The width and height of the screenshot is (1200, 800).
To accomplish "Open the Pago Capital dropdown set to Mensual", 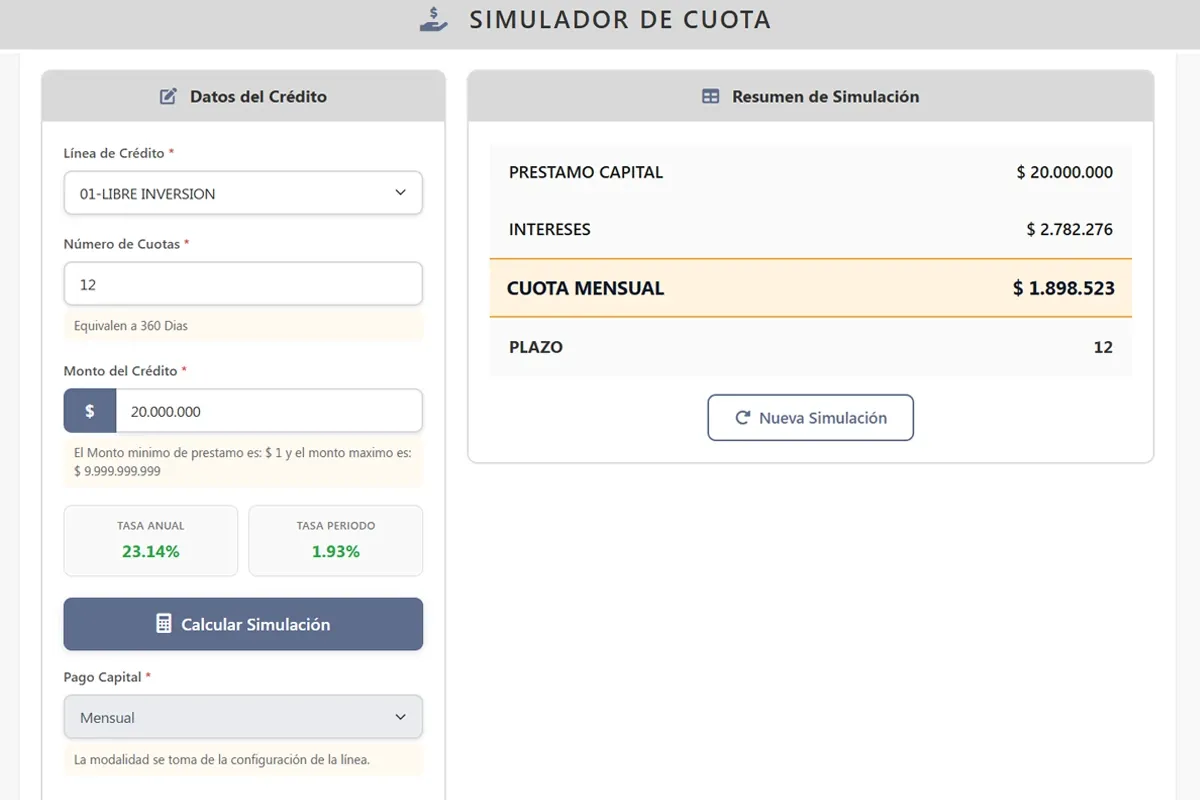I will tap(243, 717).
